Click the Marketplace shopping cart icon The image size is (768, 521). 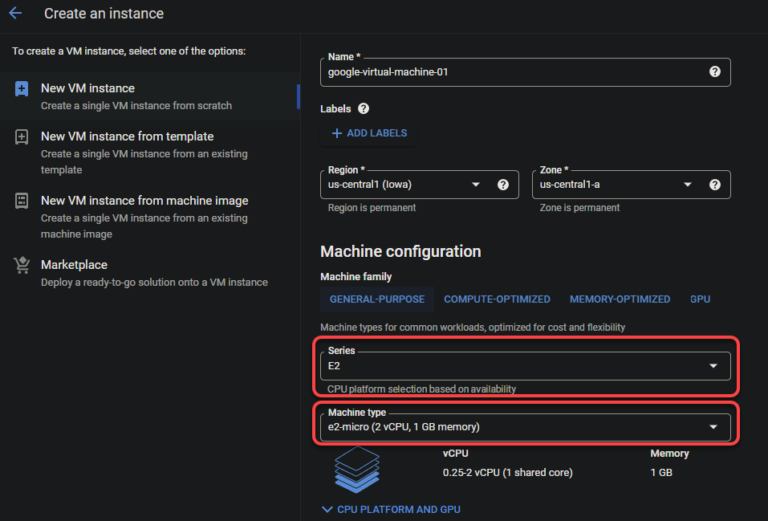tap(22, 265)
